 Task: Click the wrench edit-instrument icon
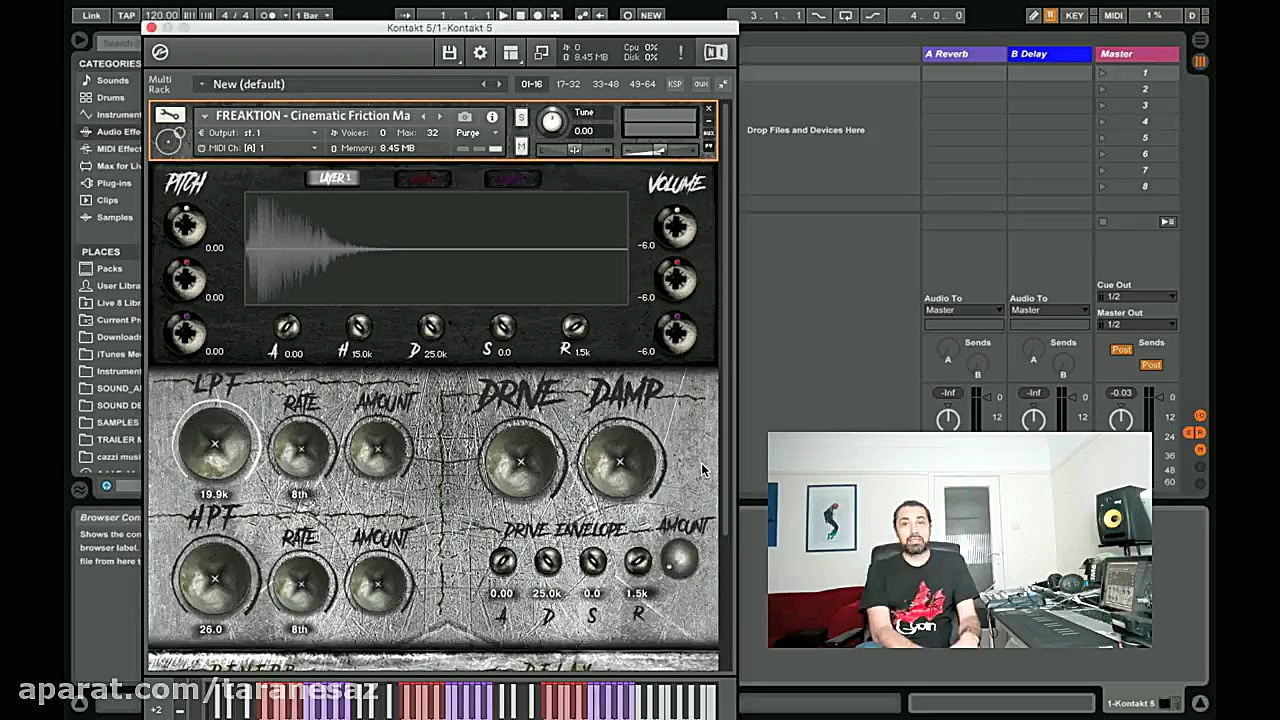tap(170, 115)
